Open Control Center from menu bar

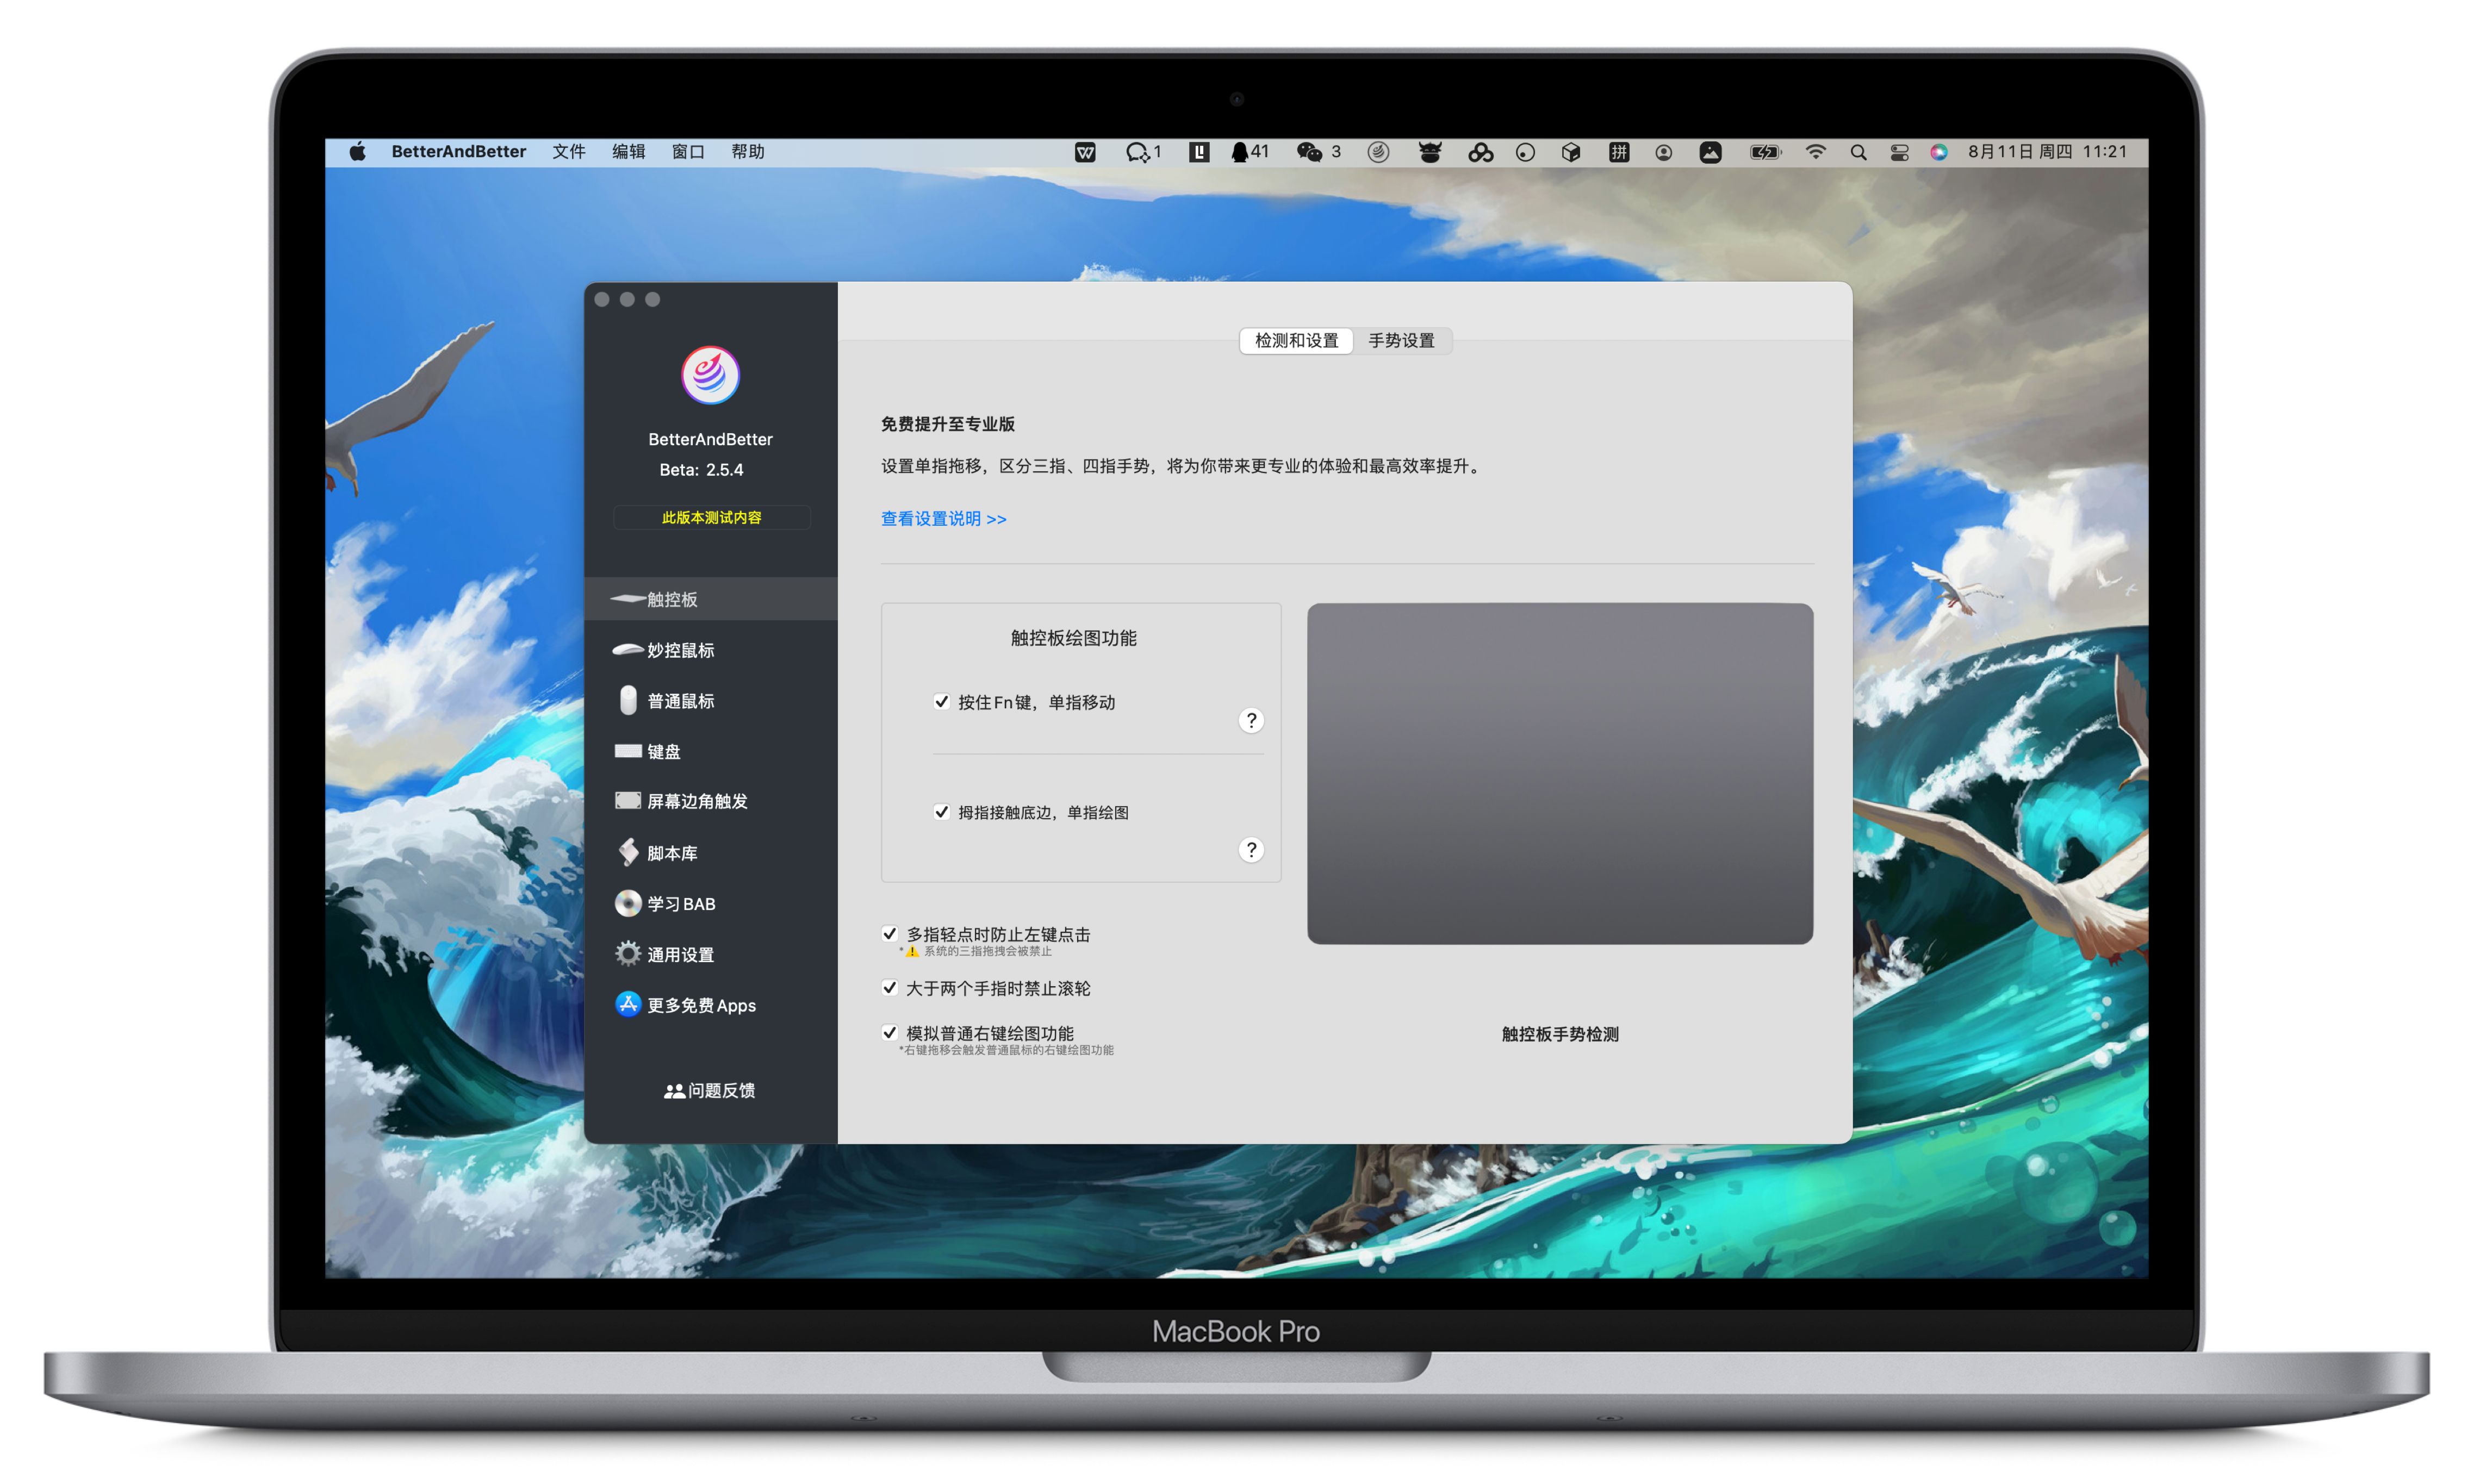click(x=1899, y=152)
